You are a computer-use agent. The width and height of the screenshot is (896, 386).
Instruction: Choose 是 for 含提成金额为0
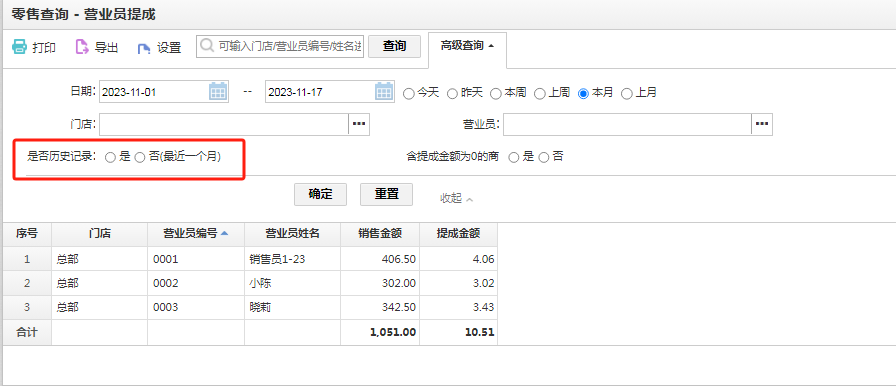(x=514, y=158)
